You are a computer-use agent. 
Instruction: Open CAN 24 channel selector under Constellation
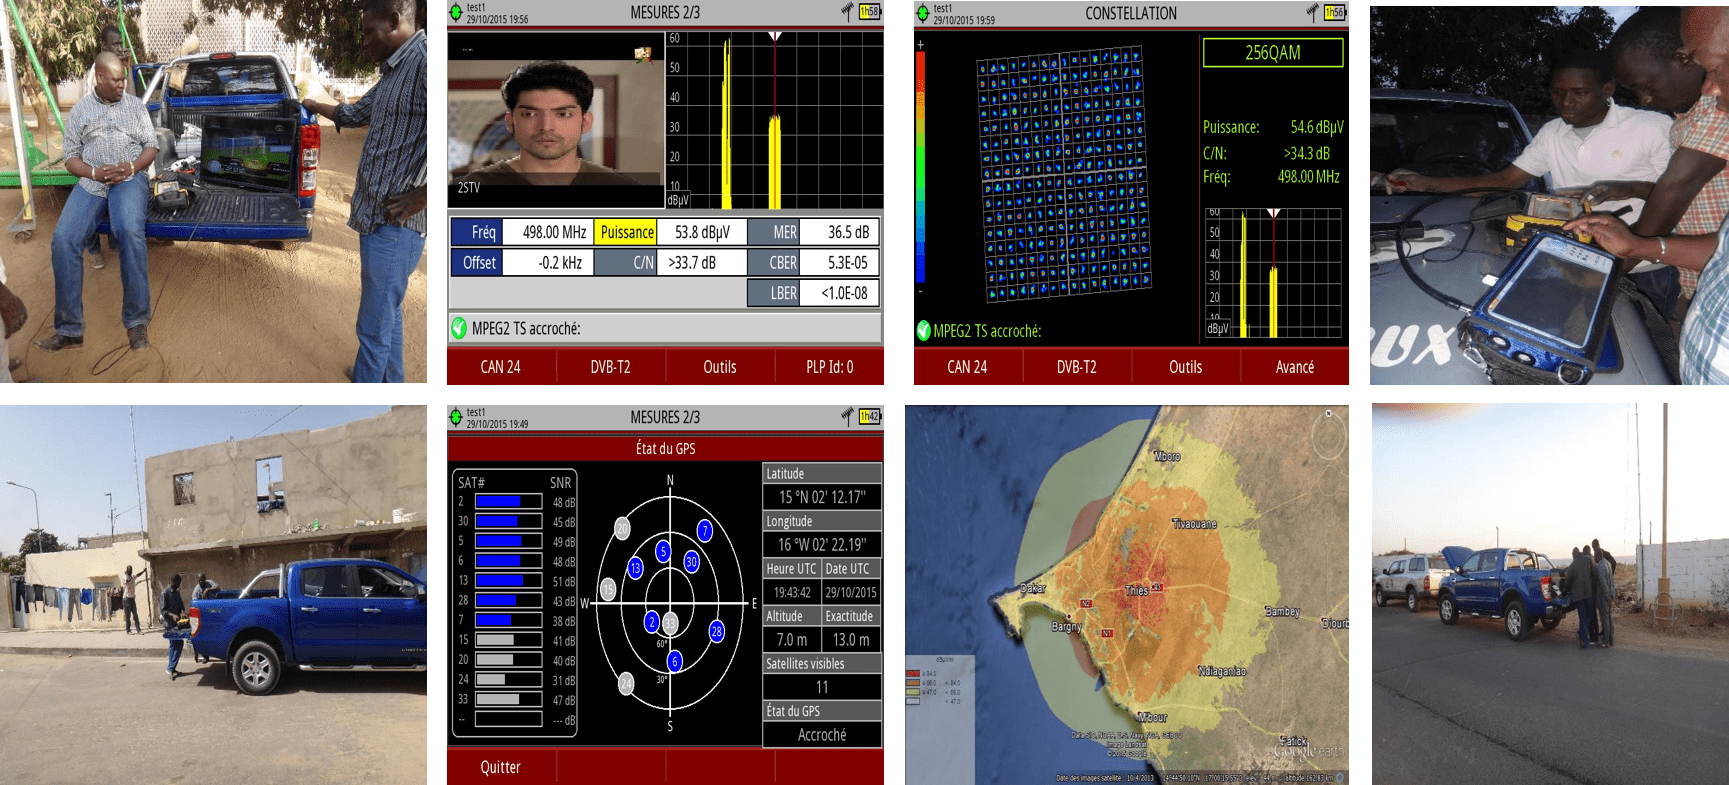[x=967, y=367]
